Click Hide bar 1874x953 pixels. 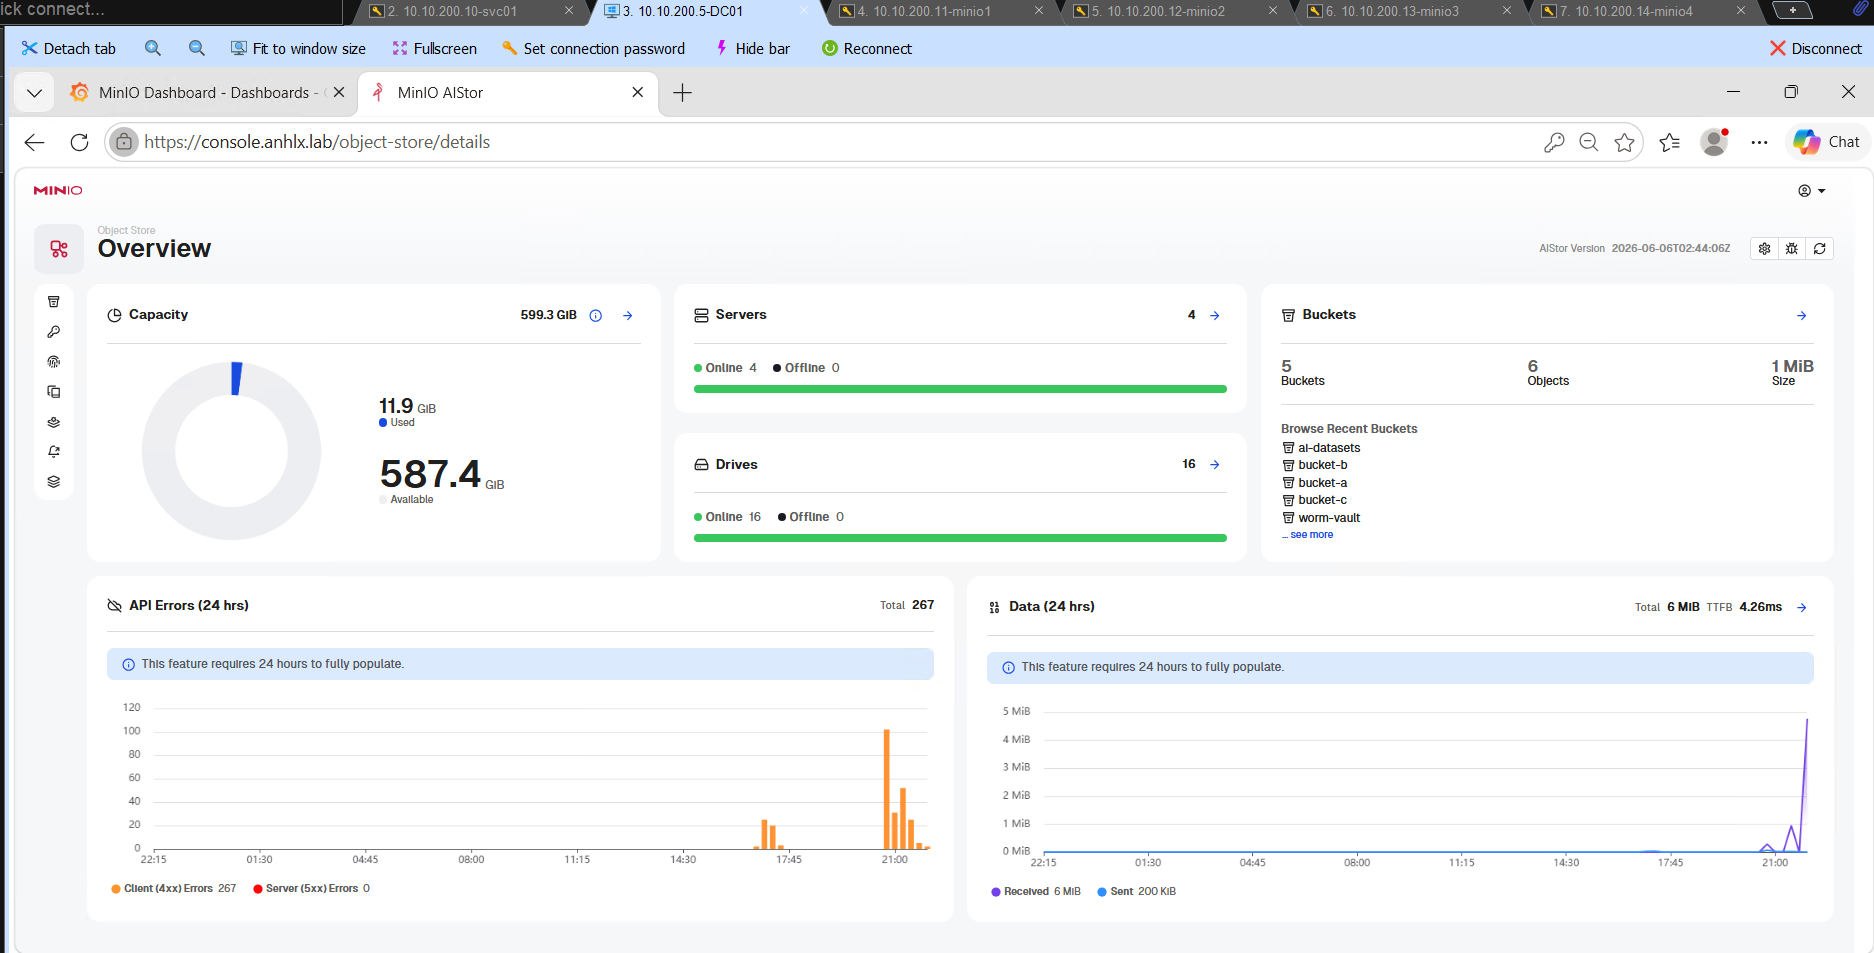752,48
